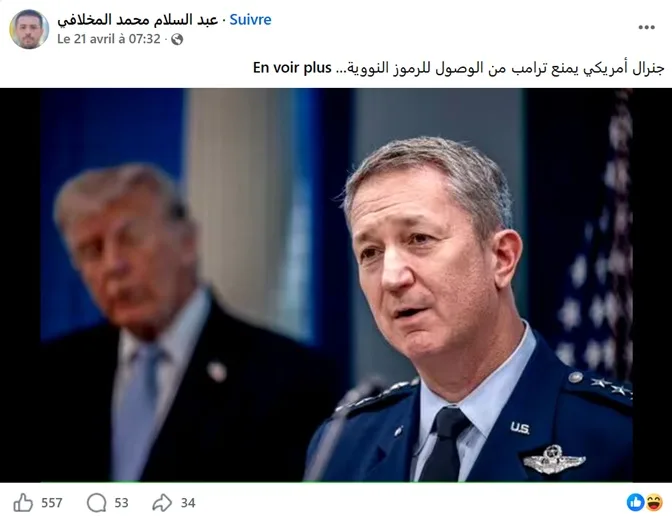The height and width of the screenshot is (516, 672).
Task: Open the author's profile picture
Action: pos(29,29)
